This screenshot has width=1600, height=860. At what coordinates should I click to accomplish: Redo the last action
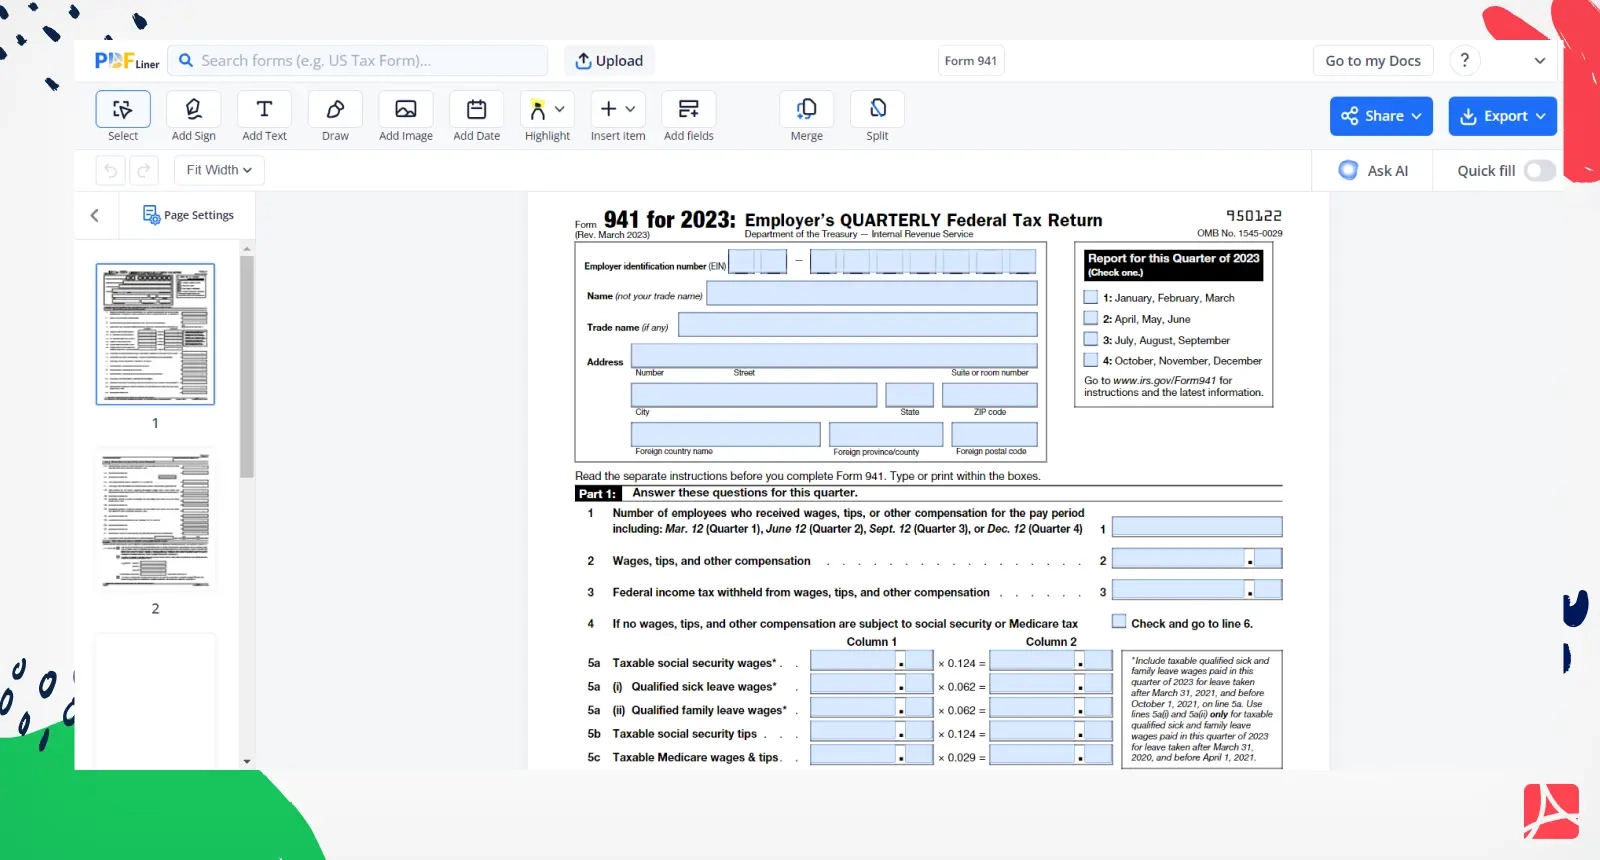144,170
